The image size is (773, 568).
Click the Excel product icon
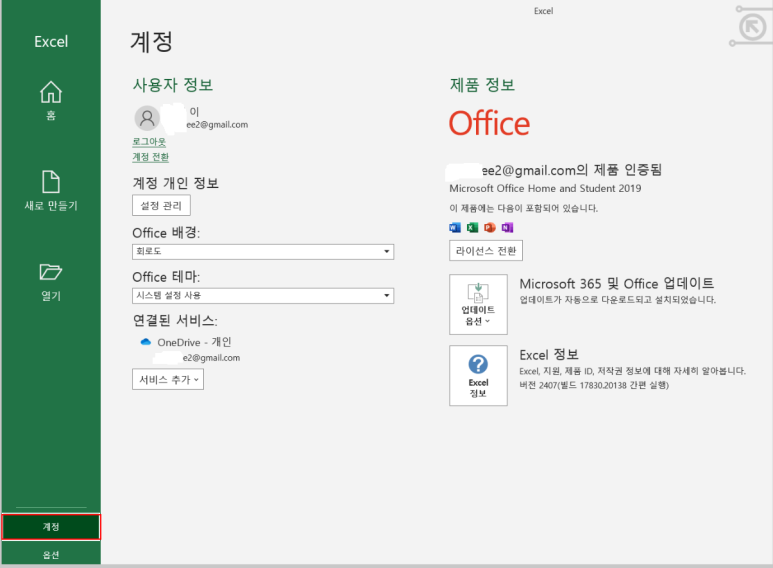472,227
